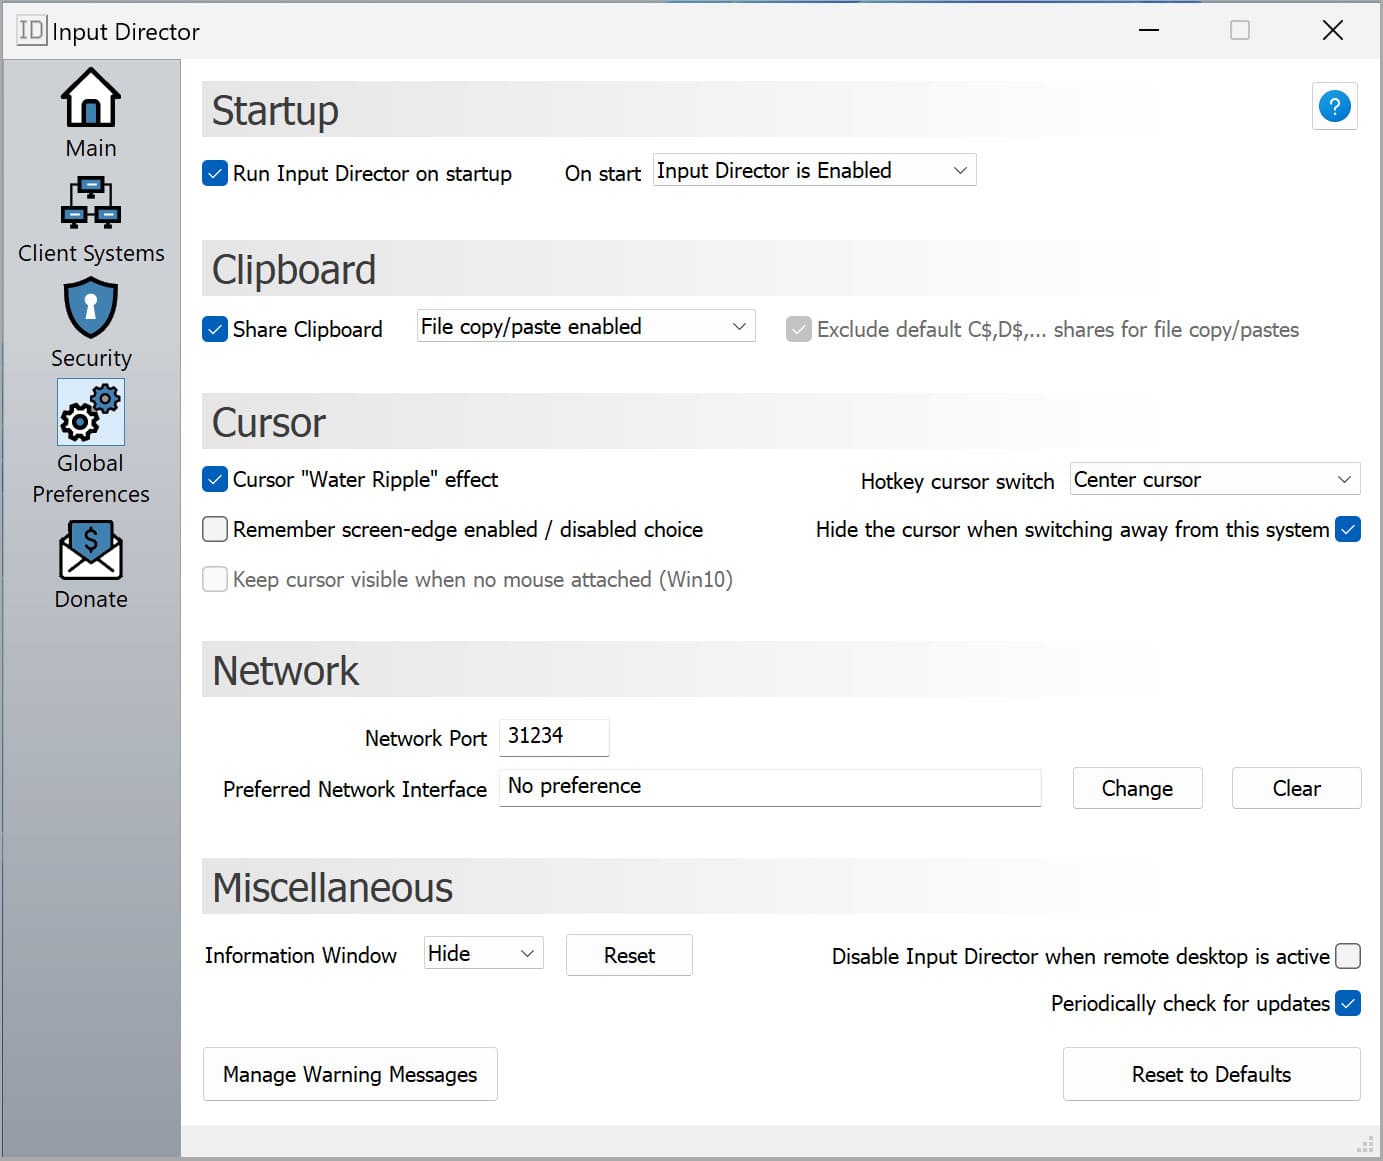Screen dimensions: 1383x1161
Task: Open the On start dropdown
Action: point(814,170)
